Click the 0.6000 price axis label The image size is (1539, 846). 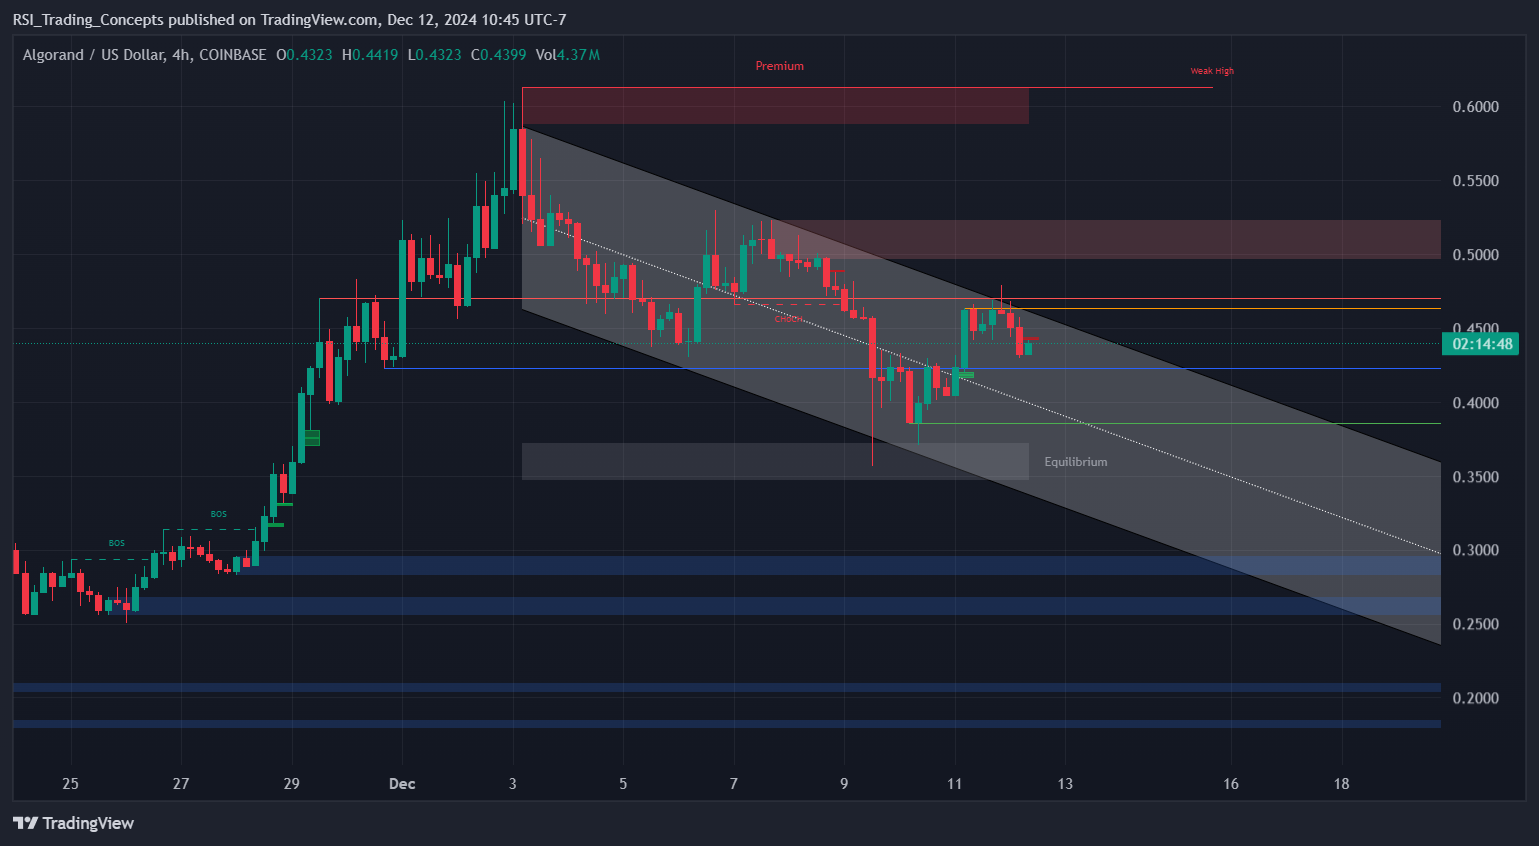1476,107
